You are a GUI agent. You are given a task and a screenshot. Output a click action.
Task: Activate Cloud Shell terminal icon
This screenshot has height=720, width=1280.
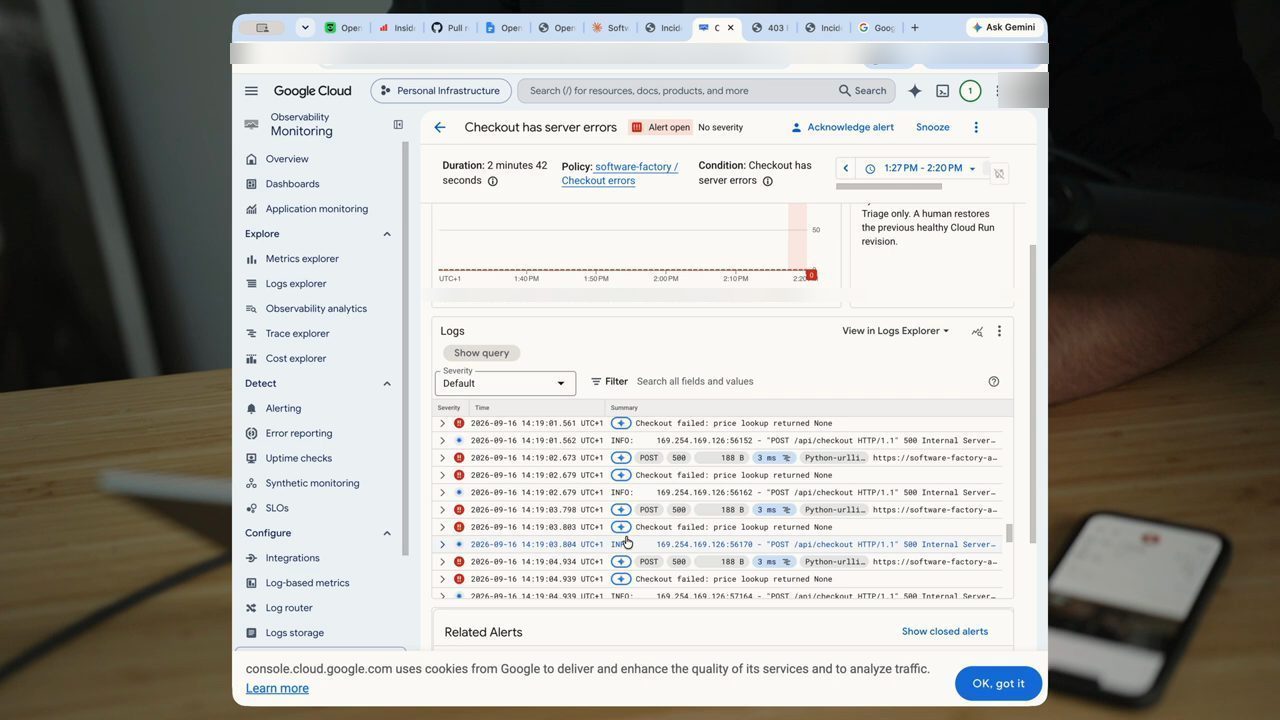[942, 91]
